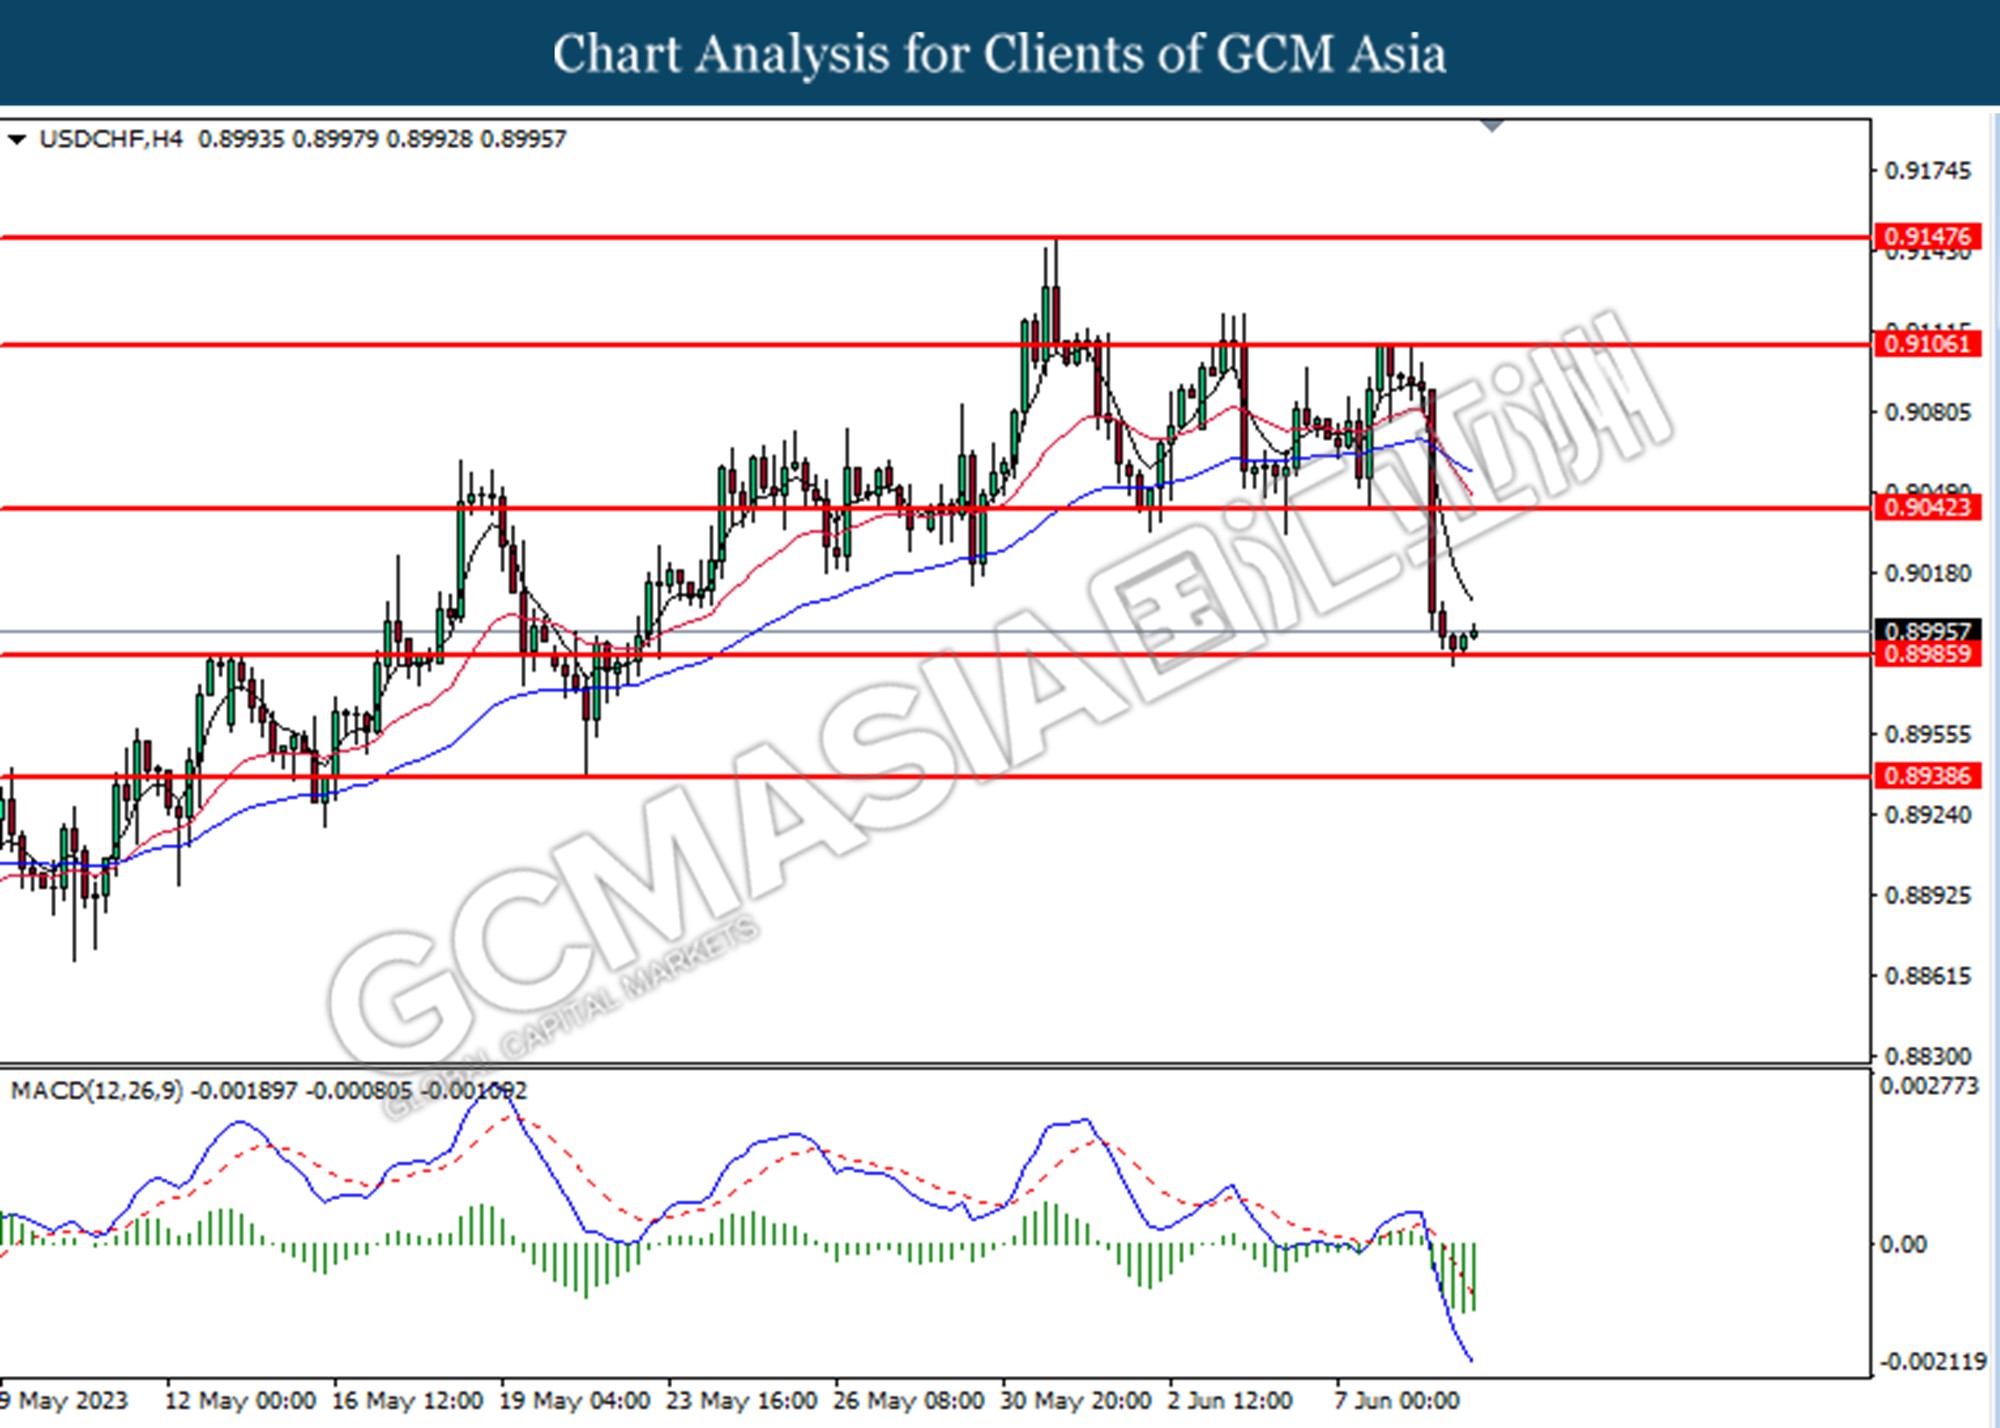Viewport: 2000px width, 1428px height.
Task: Click the MACD scale value 0.002773
Action: tap(1929, 1086)
